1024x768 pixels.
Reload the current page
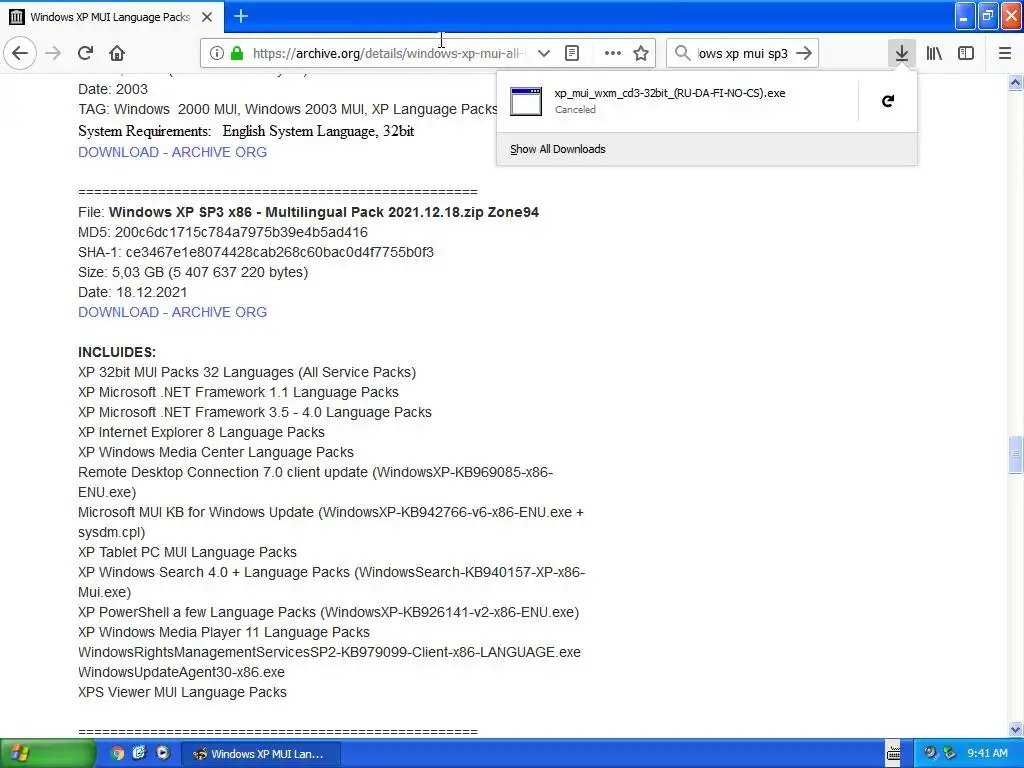click(85, 53)
